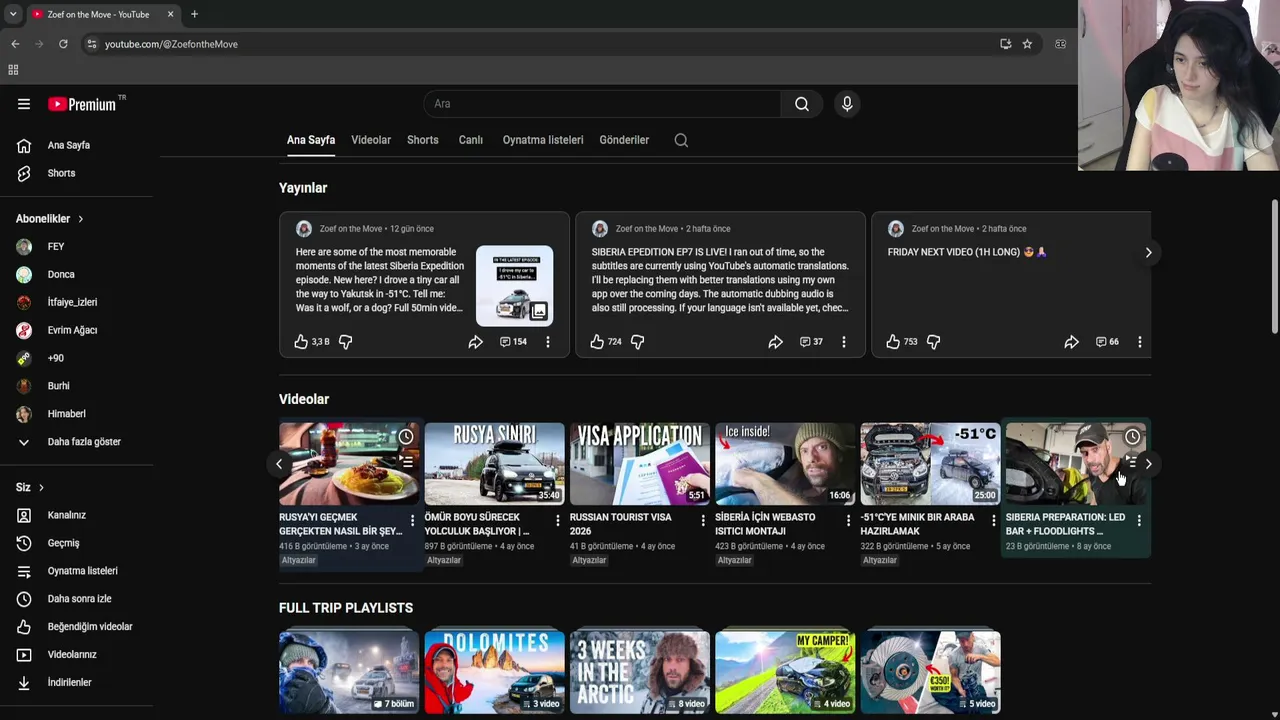Open a new browser tab

194,14
